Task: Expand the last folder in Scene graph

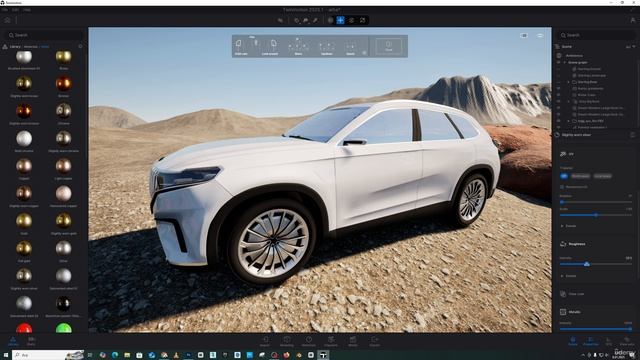Action: point(569,121)
